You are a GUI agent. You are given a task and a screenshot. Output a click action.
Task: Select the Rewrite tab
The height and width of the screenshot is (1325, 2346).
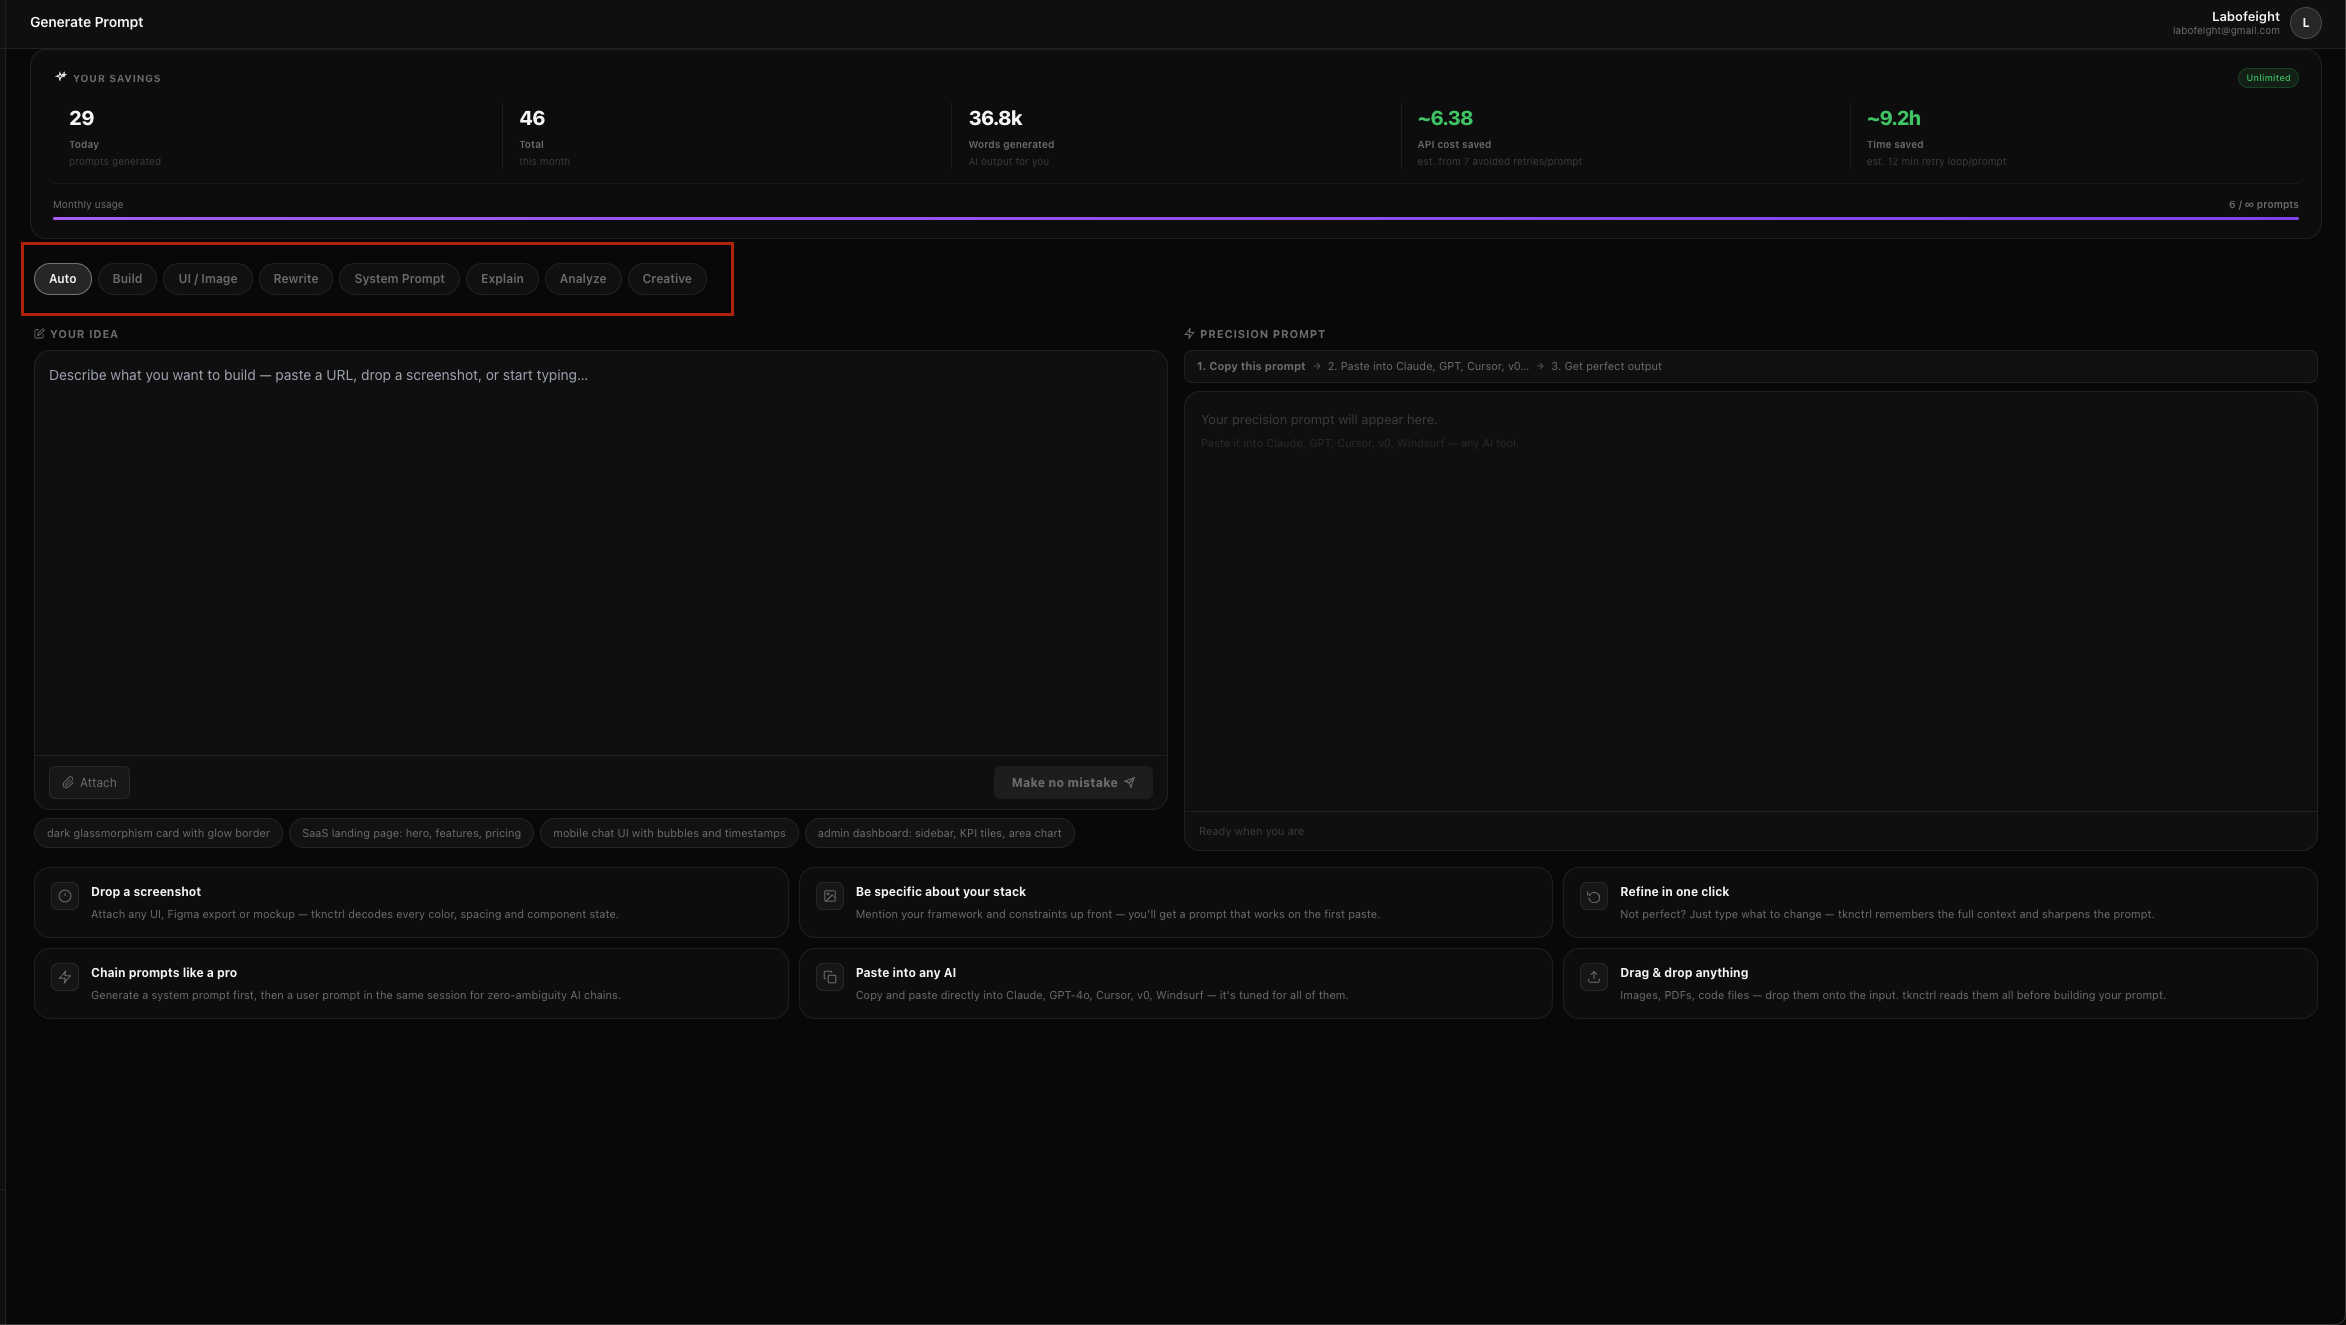tap(296, 279)
